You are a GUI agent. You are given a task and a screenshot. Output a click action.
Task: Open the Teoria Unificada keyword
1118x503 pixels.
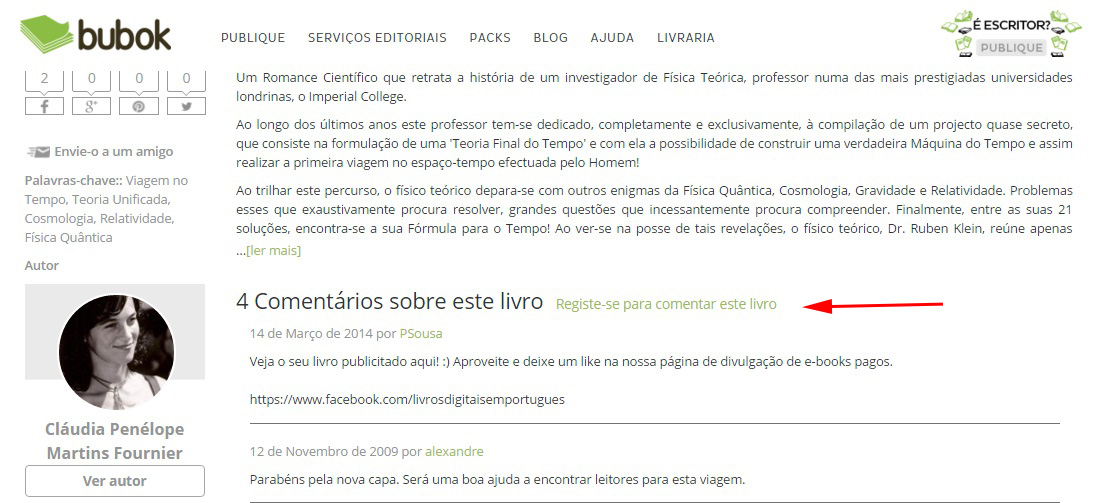point(120,199)
